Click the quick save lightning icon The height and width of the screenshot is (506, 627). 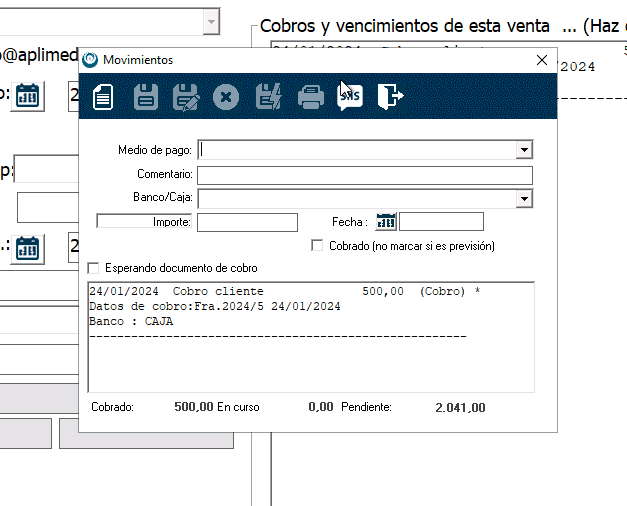(x=269, y=97)
